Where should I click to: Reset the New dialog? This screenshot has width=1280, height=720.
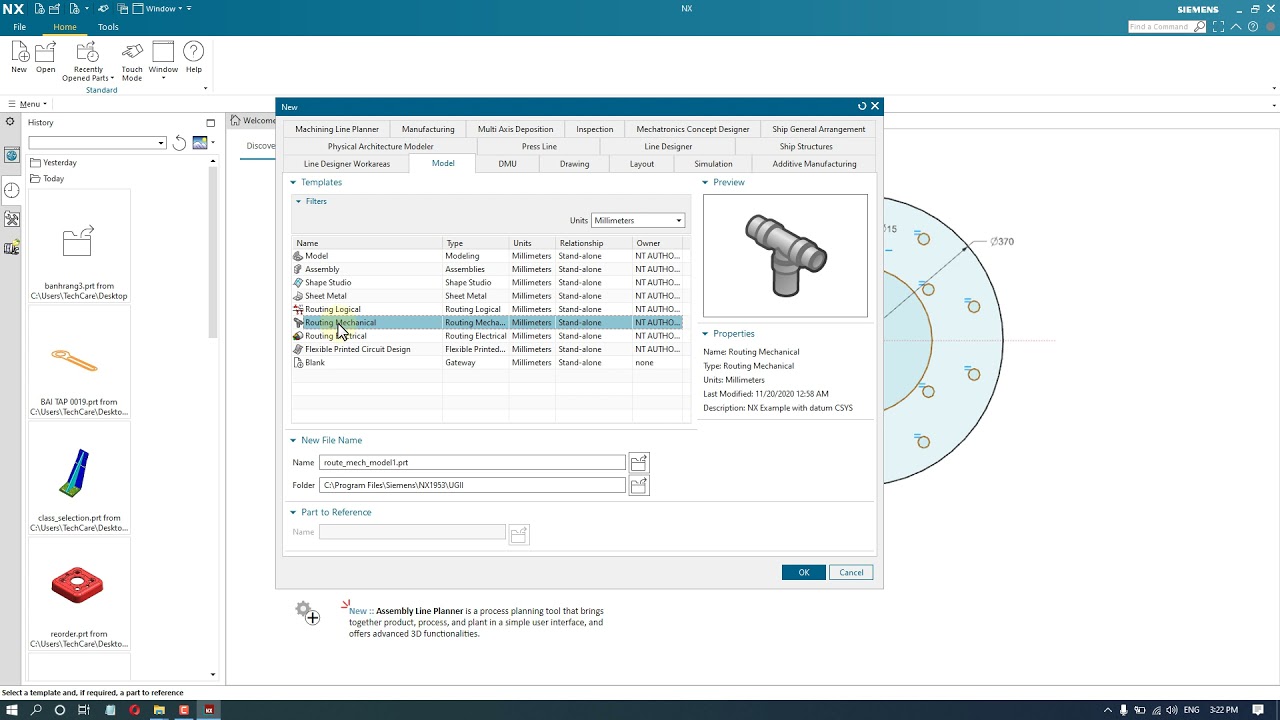tap(862, 106)
